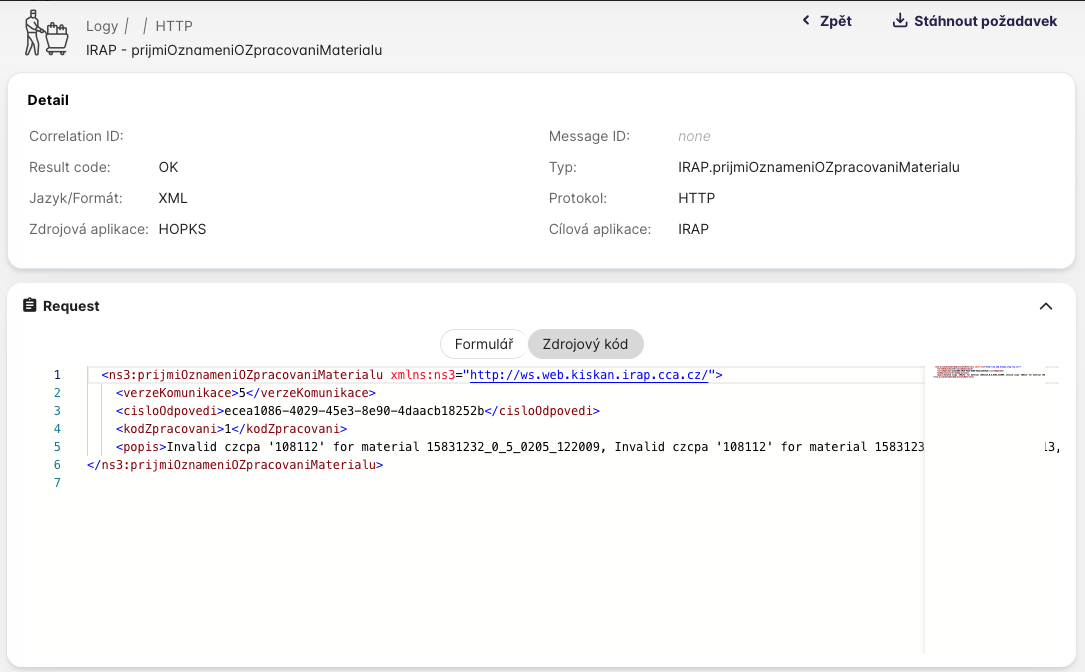Go to the HTTP breadcrumb
Screen dimensions: 1085x672
(x=174, y=26)
